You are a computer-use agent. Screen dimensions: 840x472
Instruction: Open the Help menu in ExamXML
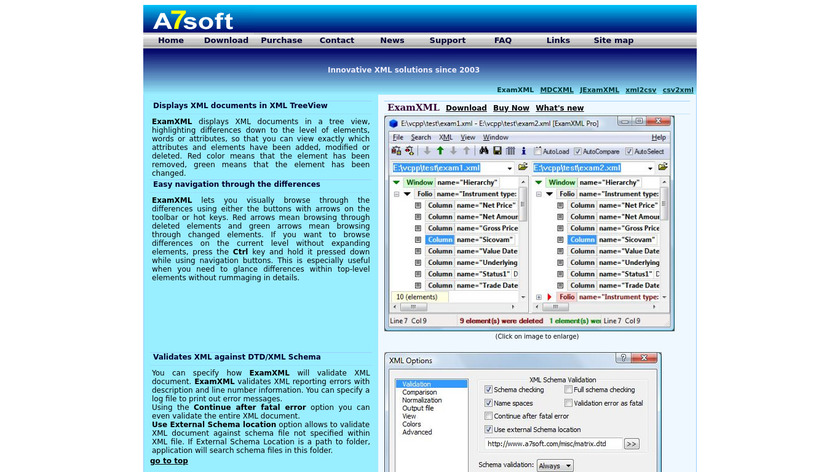pyautogui.click(x=658, y=137)
